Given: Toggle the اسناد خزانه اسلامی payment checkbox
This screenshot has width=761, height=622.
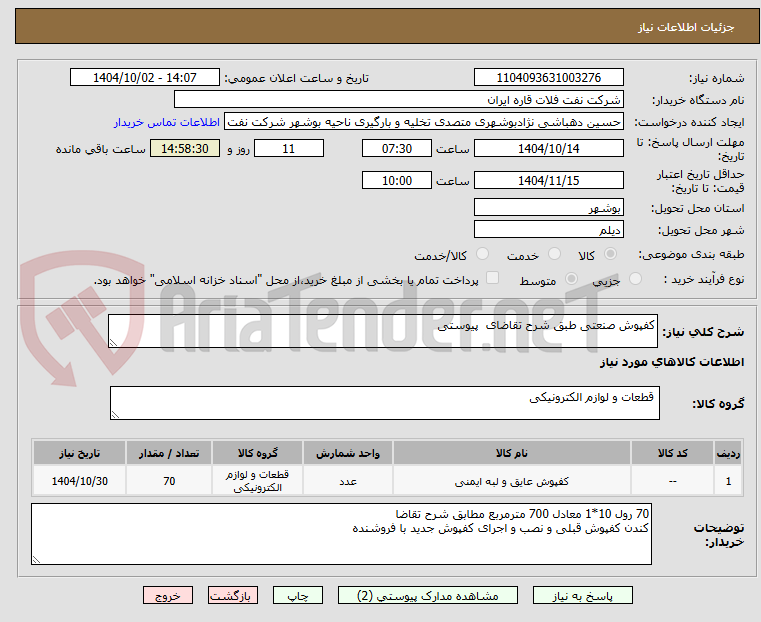Looking at the screenshot, I should click(492, 278).
